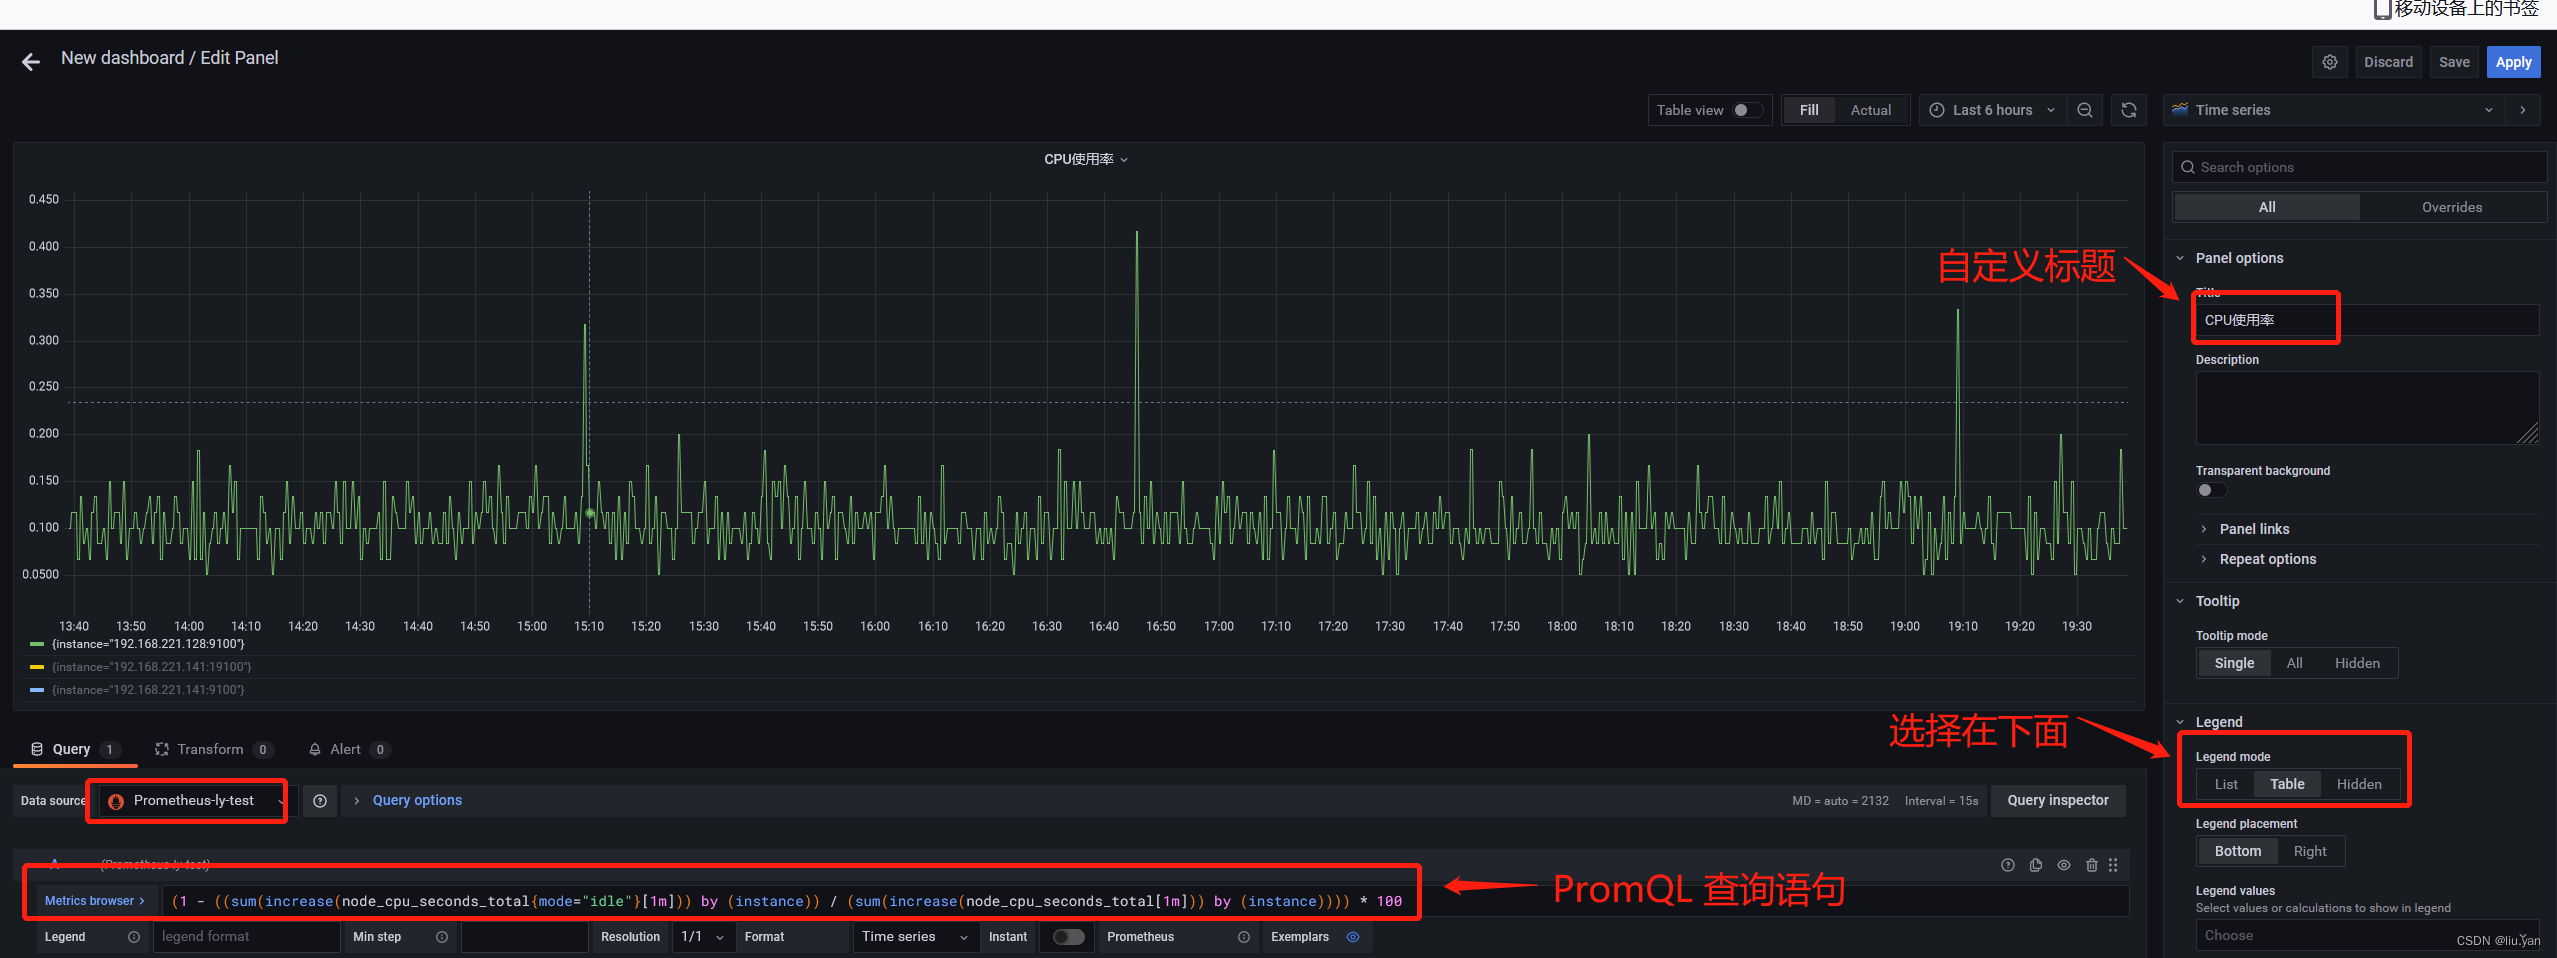Click the Description text area

(x=2366, y=408)
